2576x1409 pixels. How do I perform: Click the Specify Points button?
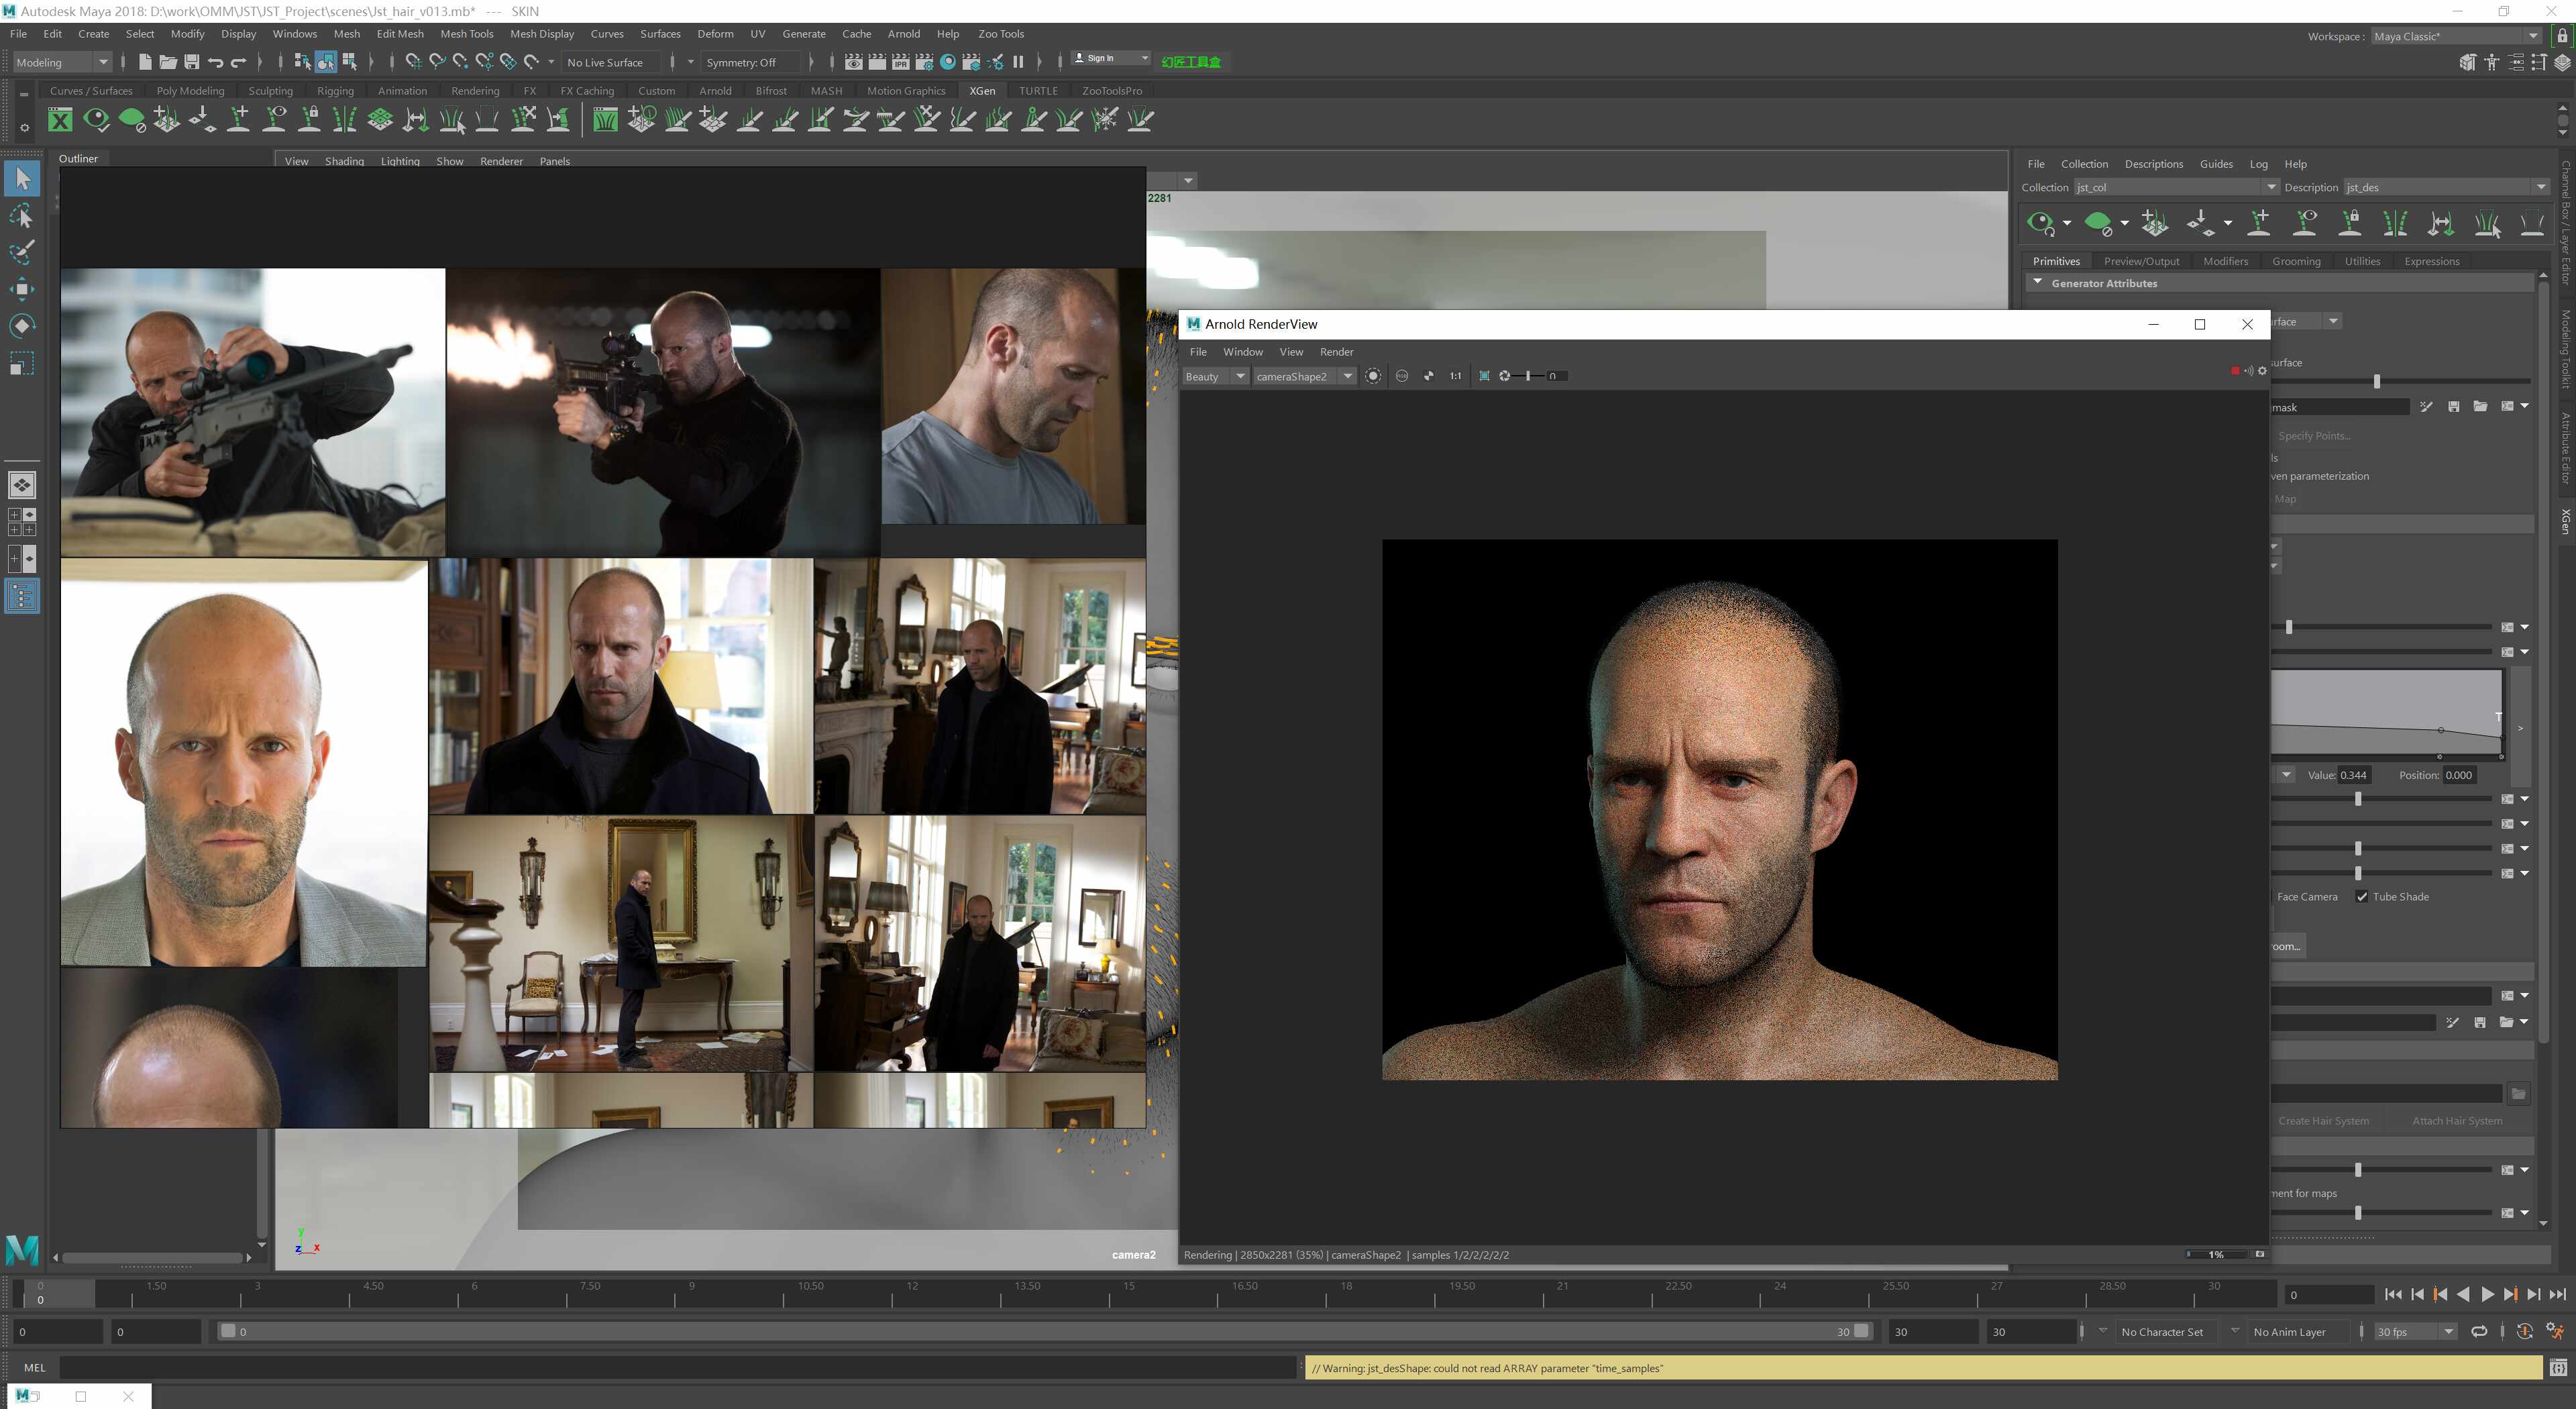2314,436
